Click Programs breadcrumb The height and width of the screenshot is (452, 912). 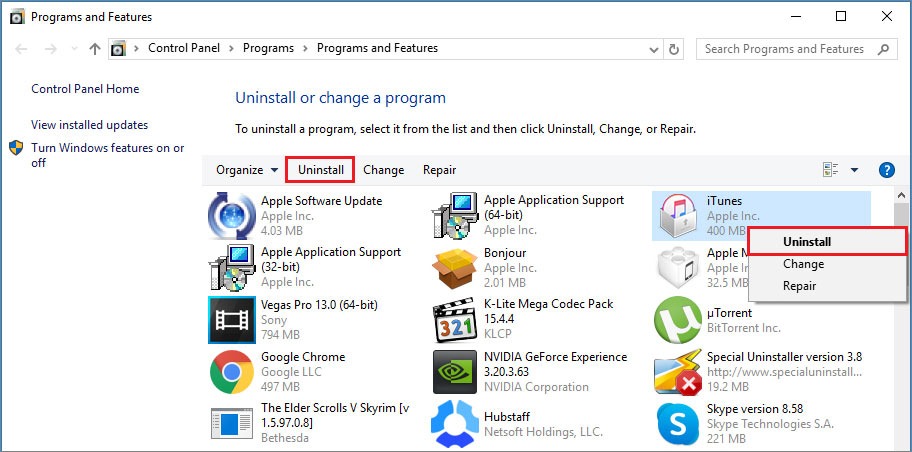(268, 48)
